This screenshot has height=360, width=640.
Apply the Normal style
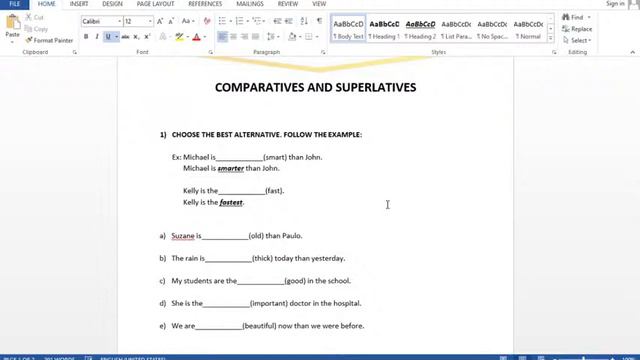(528, 29)
